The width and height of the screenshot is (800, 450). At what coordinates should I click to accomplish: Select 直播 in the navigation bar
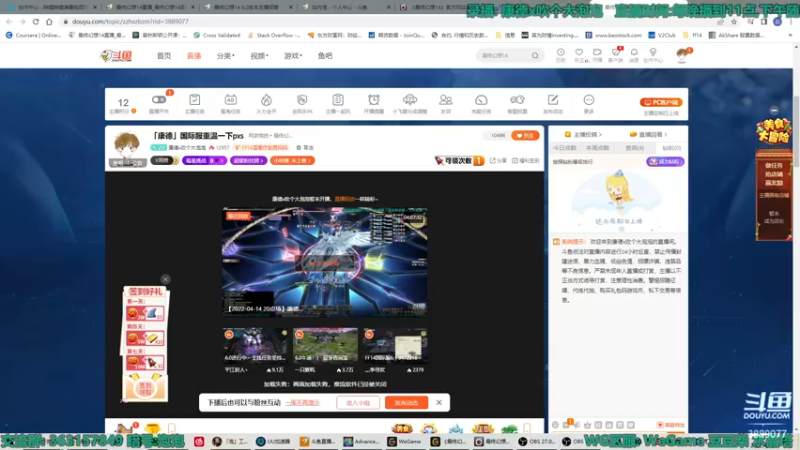[x=194, y=56]
